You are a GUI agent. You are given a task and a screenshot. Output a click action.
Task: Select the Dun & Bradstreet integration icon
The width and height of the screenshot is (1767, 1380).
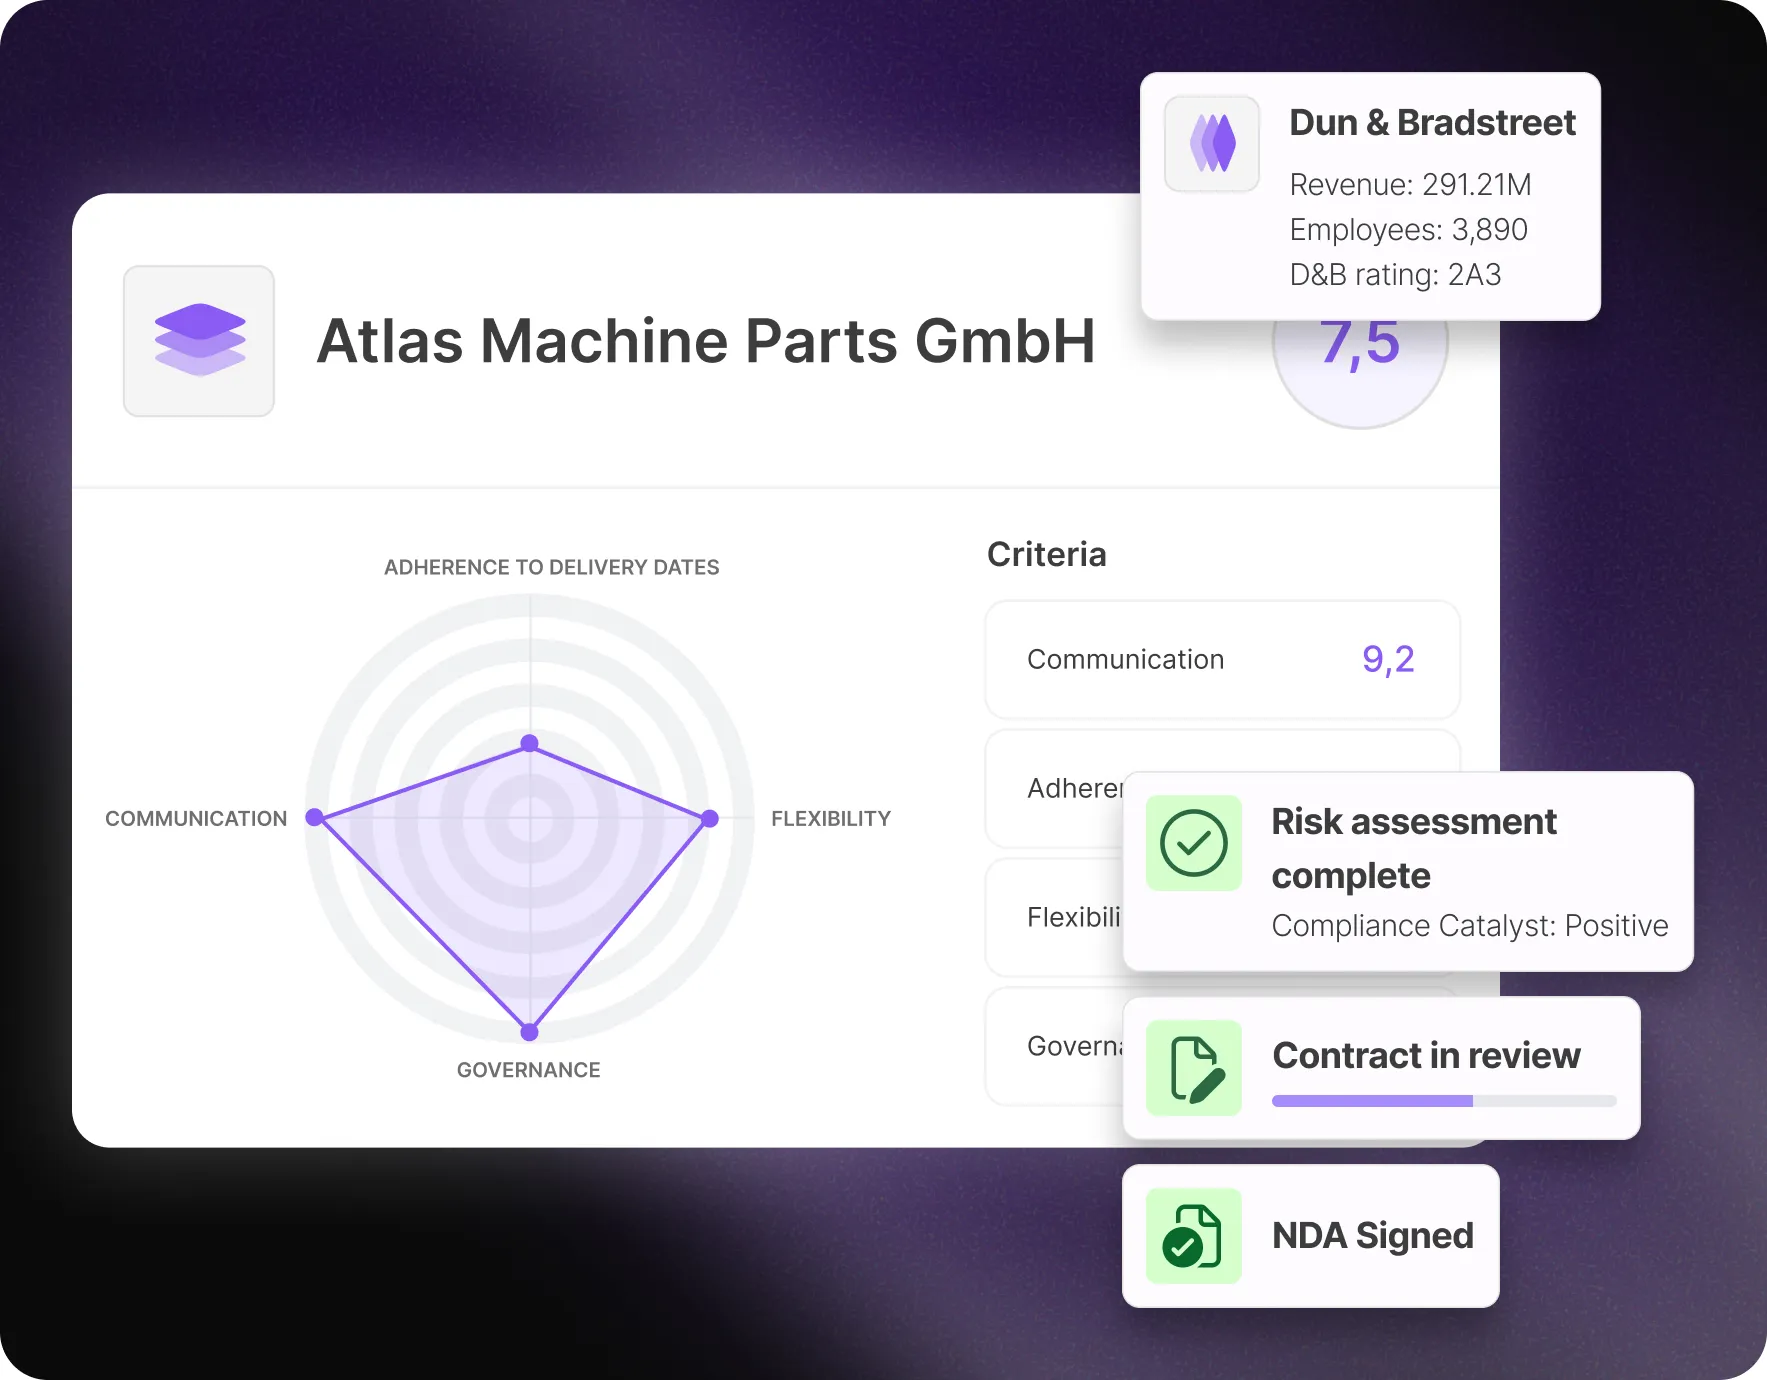pyautogui.click(x=1211, y=144)
